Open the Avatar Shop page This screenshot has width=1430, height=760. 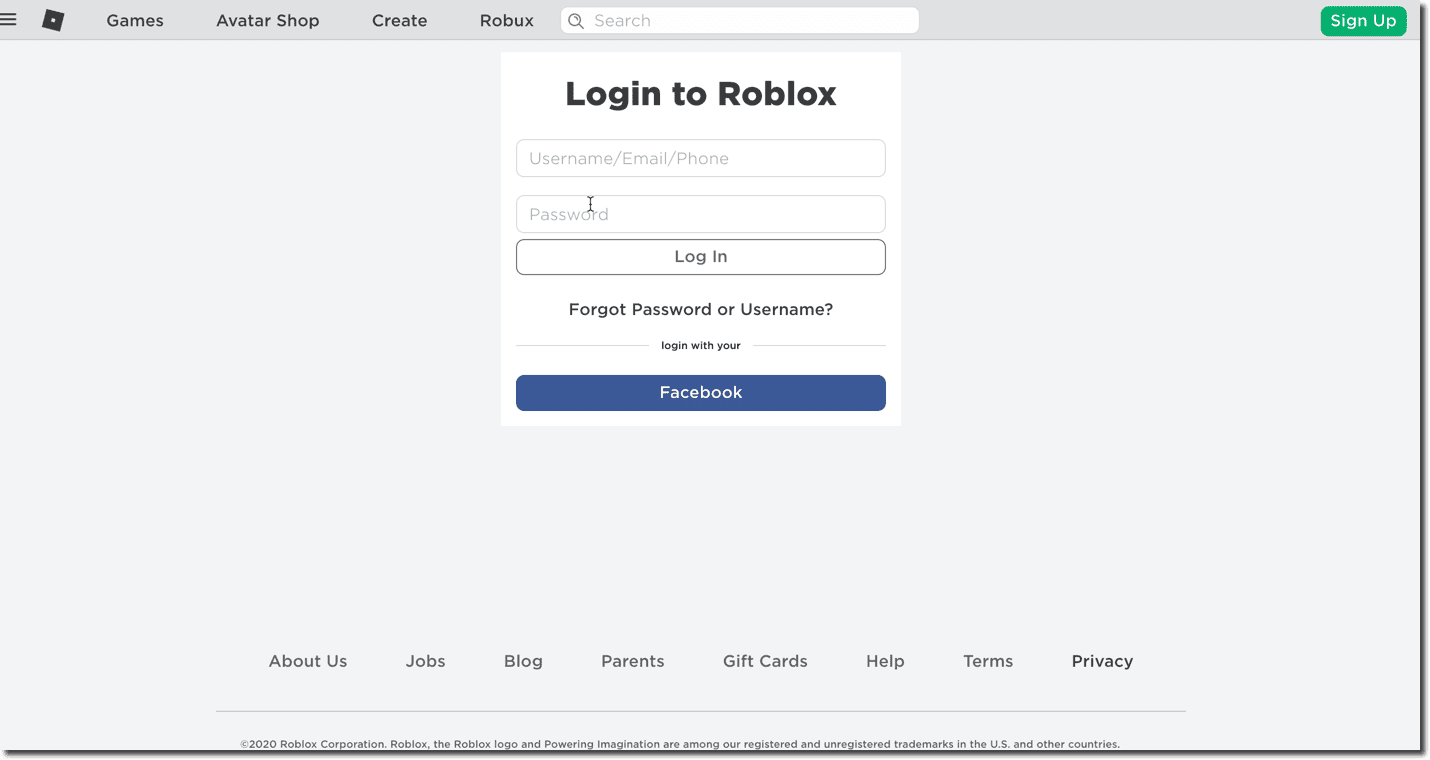click(x=267, y=20)
